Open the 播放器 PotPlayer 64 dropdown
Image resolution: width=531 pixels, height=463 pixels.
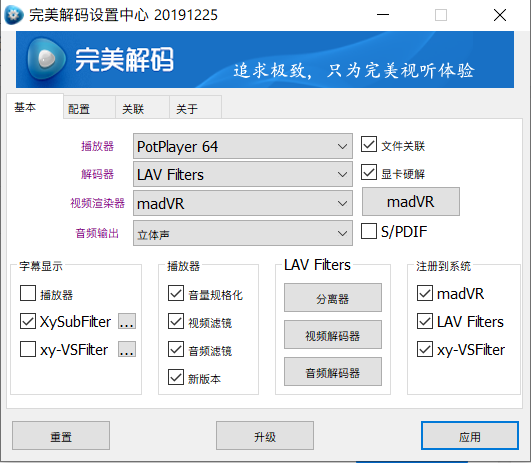pyautogui.click(x=242, y=146)
